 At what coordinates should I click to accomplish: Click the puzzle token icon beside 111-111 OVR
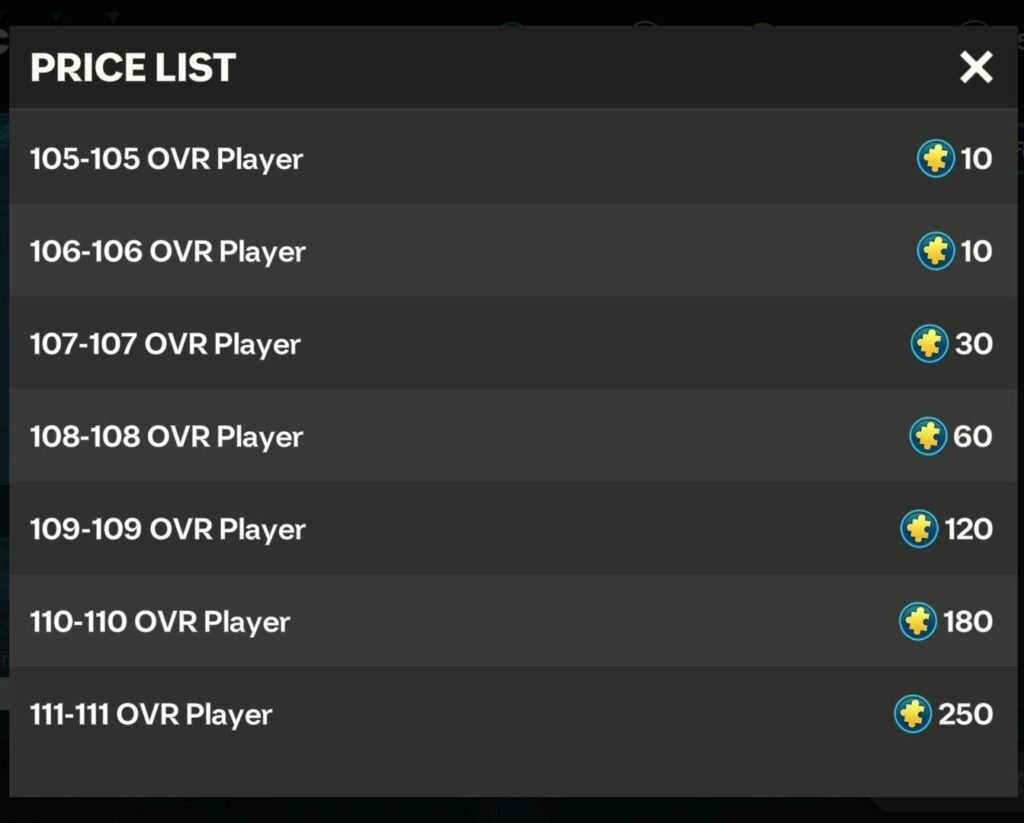point(912,714)
